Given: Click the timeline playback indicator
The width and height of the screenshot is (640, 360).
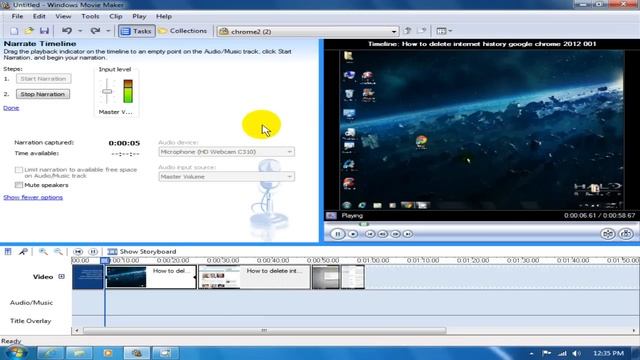Looking at the screenshot, I should tap(105, 260).
